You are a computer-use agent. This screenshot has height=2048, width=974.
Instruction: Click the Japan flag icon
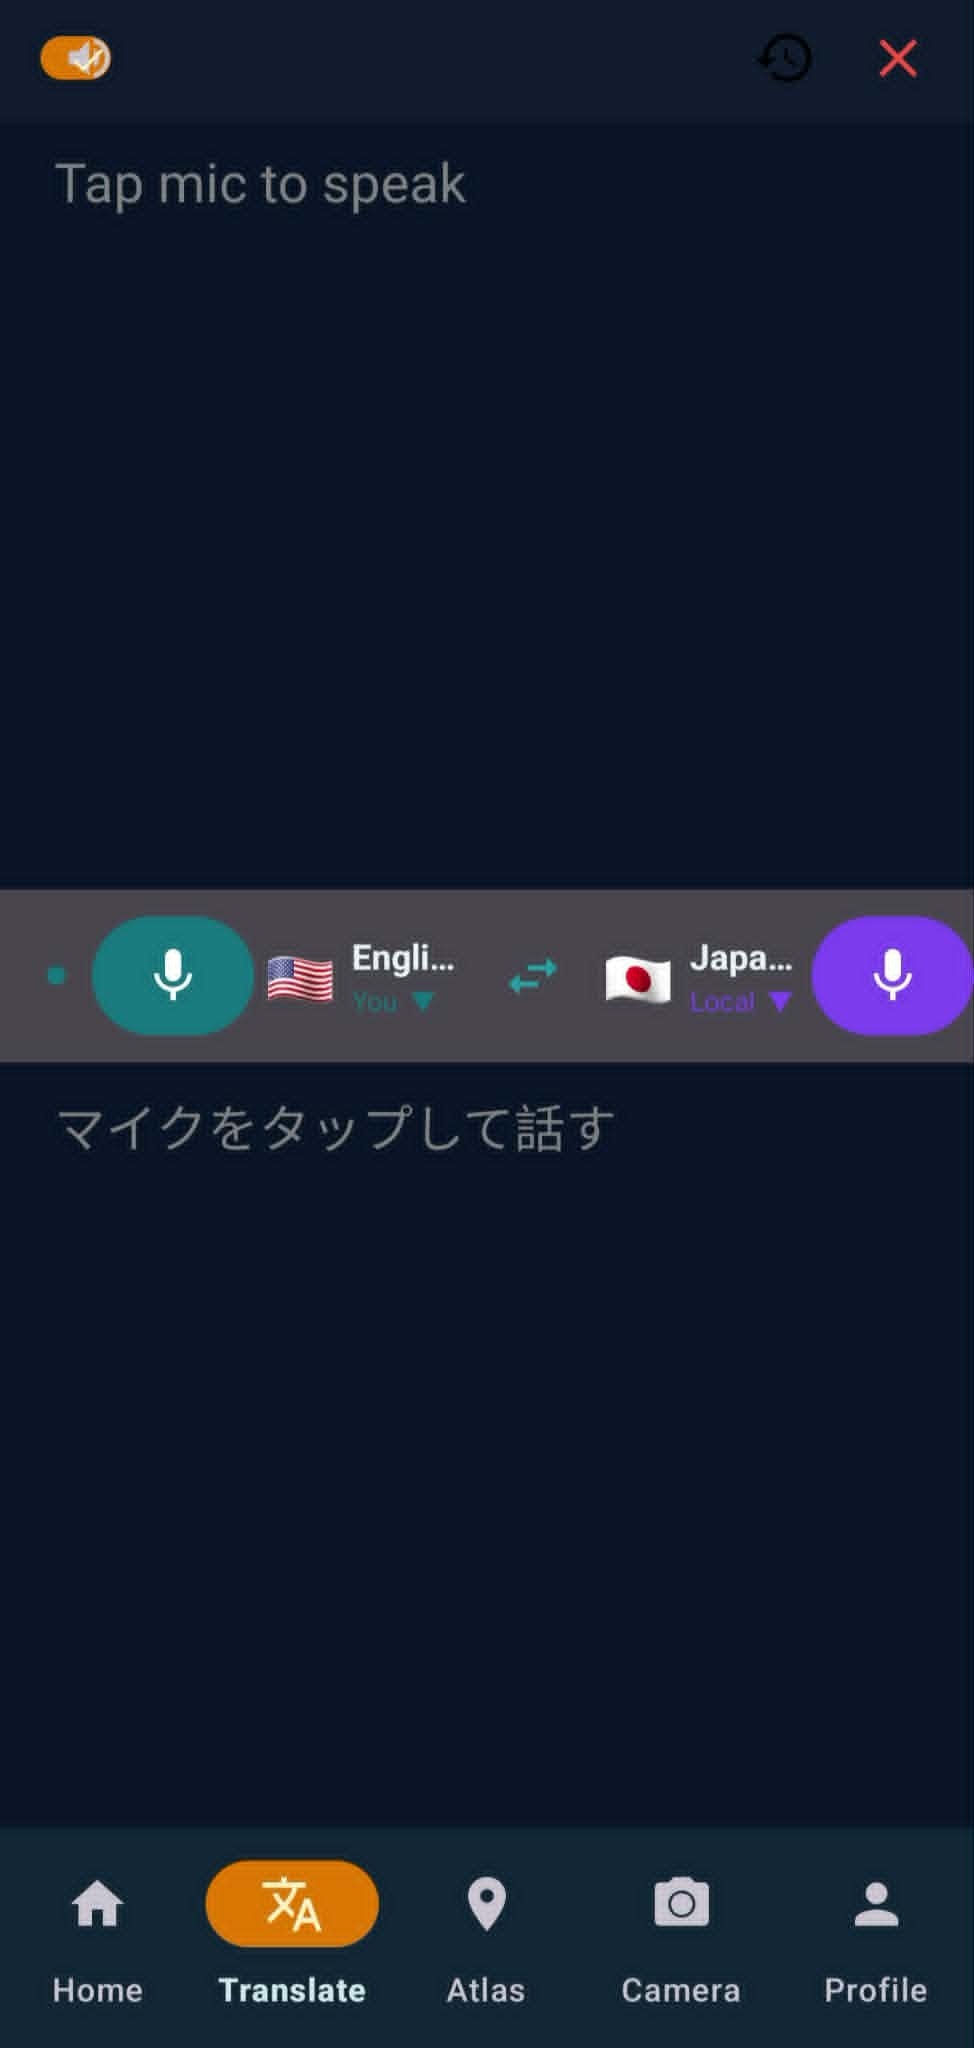point(638,978)
